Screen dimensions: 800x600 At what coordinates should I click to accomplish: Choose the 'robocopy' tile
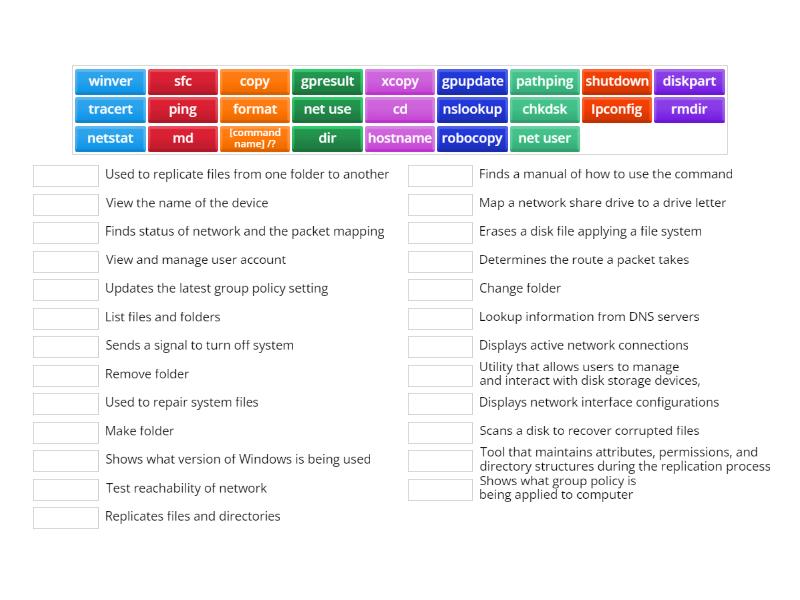[x=472, y=138]
